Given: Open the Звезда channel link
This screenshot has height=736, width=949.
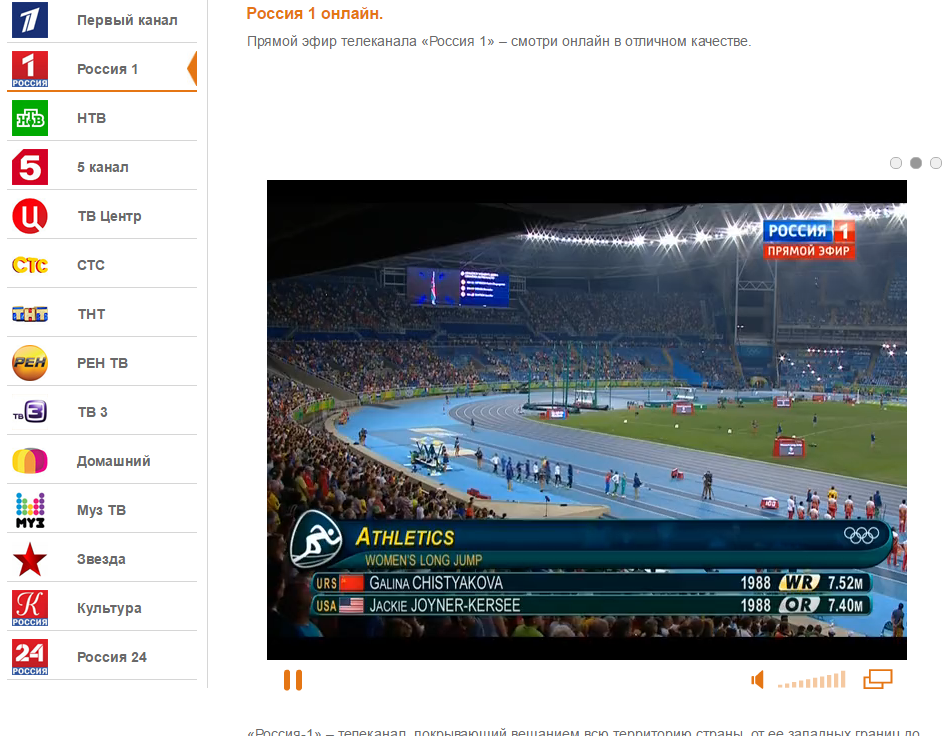Looking at the screenshot, I should click(101, 559).
